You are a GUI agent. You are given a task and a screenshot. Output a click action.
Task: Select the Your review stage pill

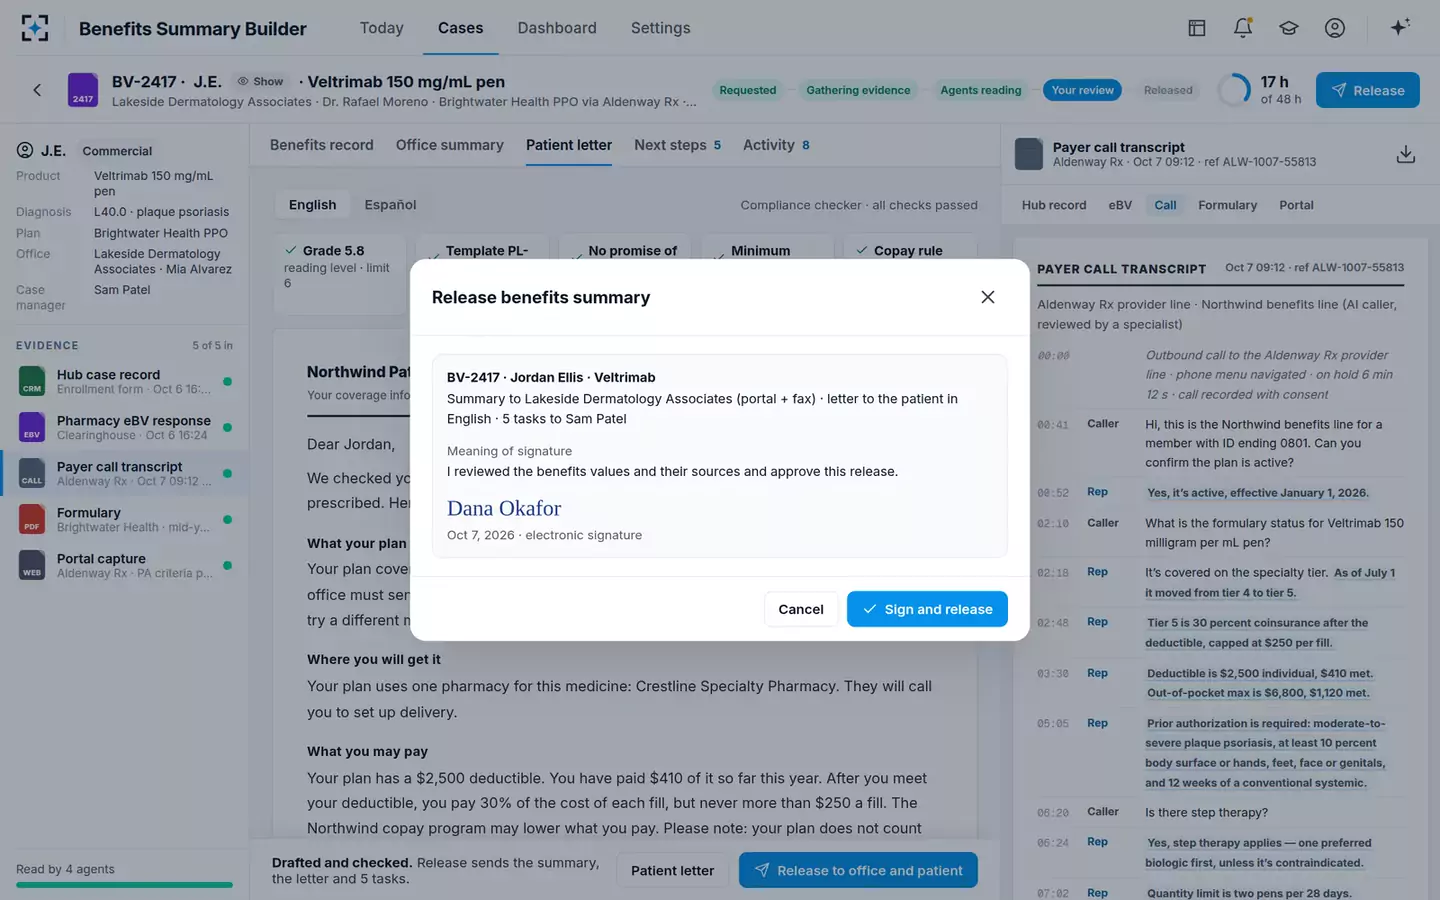(x=1082, y=90)
